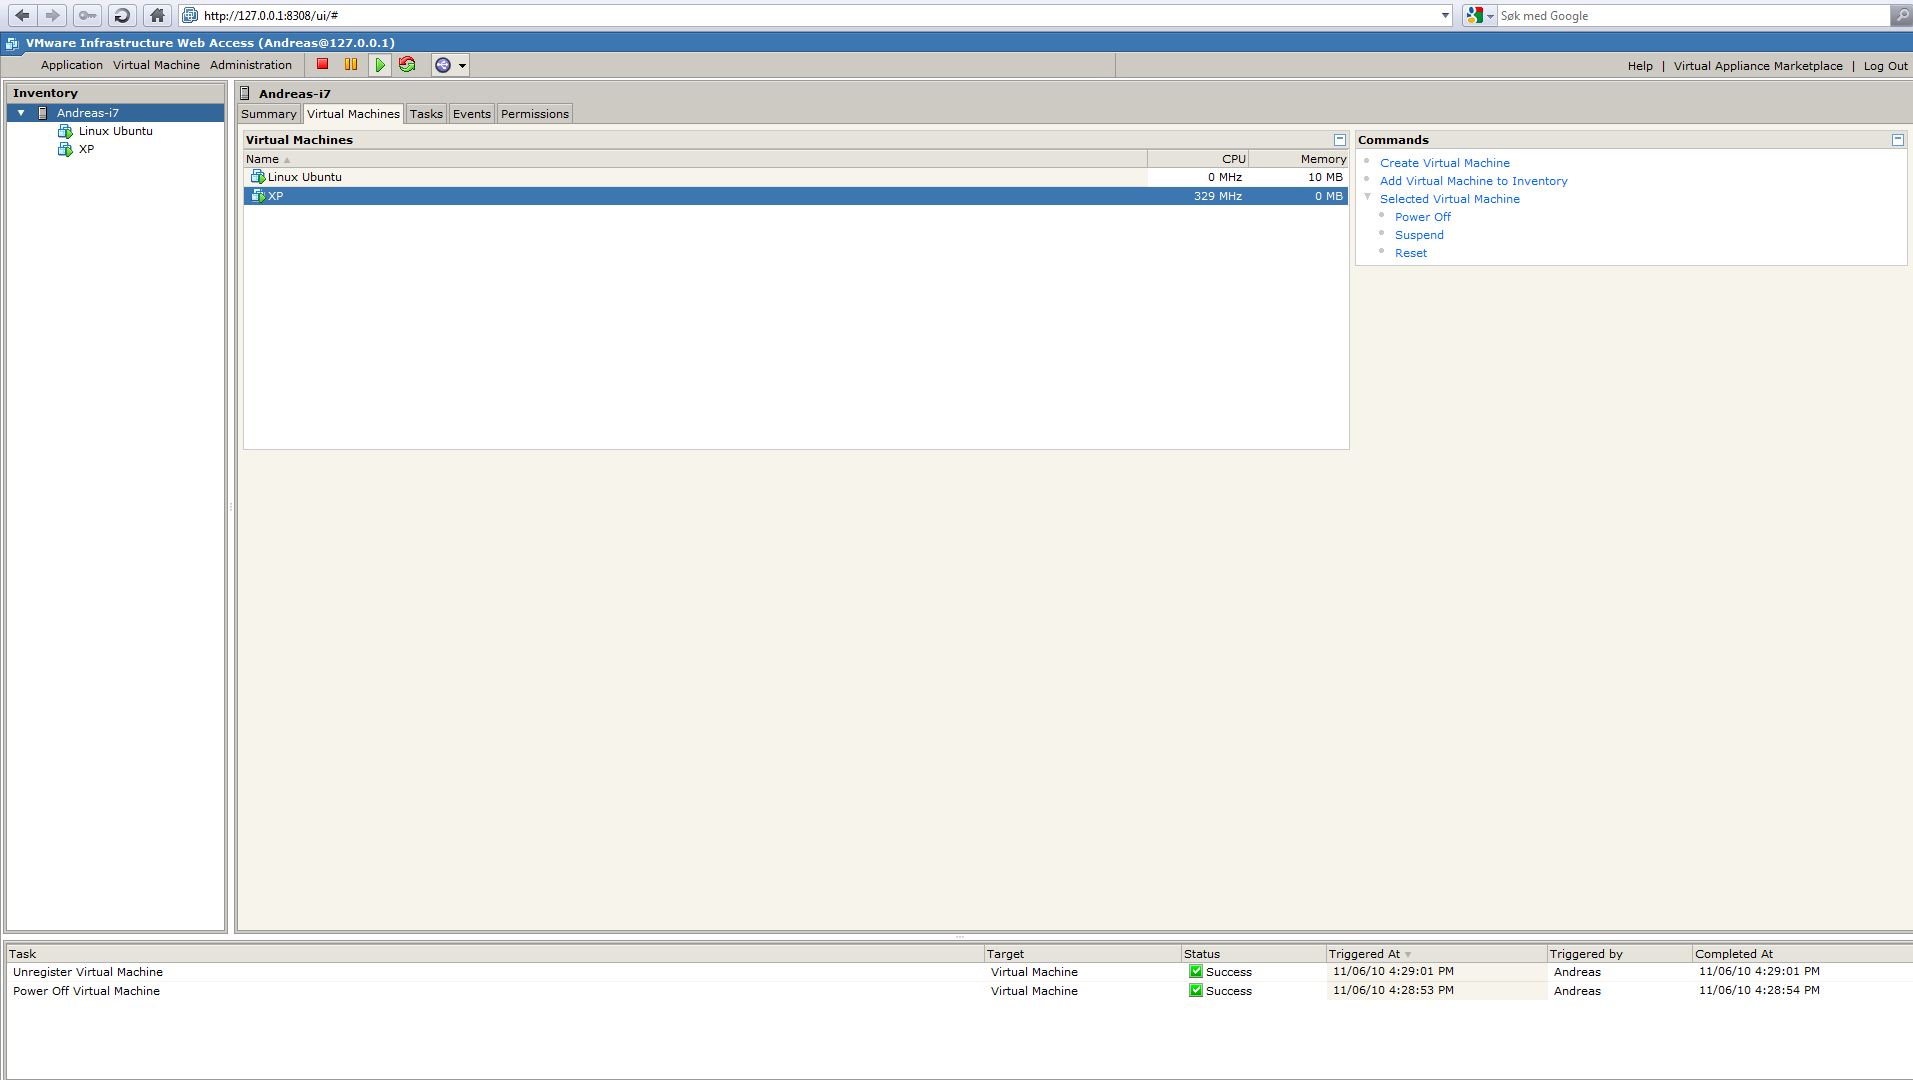Click the Andreas-i7 host icon in Inventory
1913x1080 pixels.
43,113
